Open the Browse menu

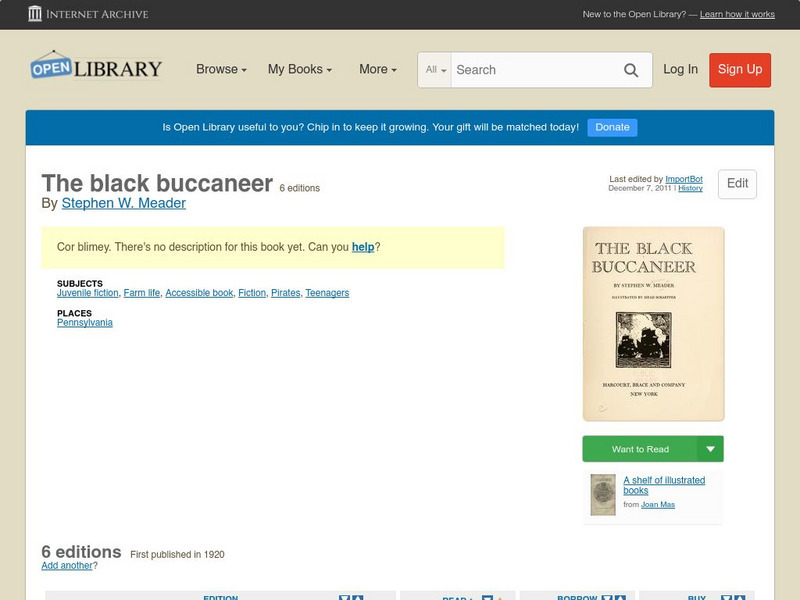click(x=220, y=70)
